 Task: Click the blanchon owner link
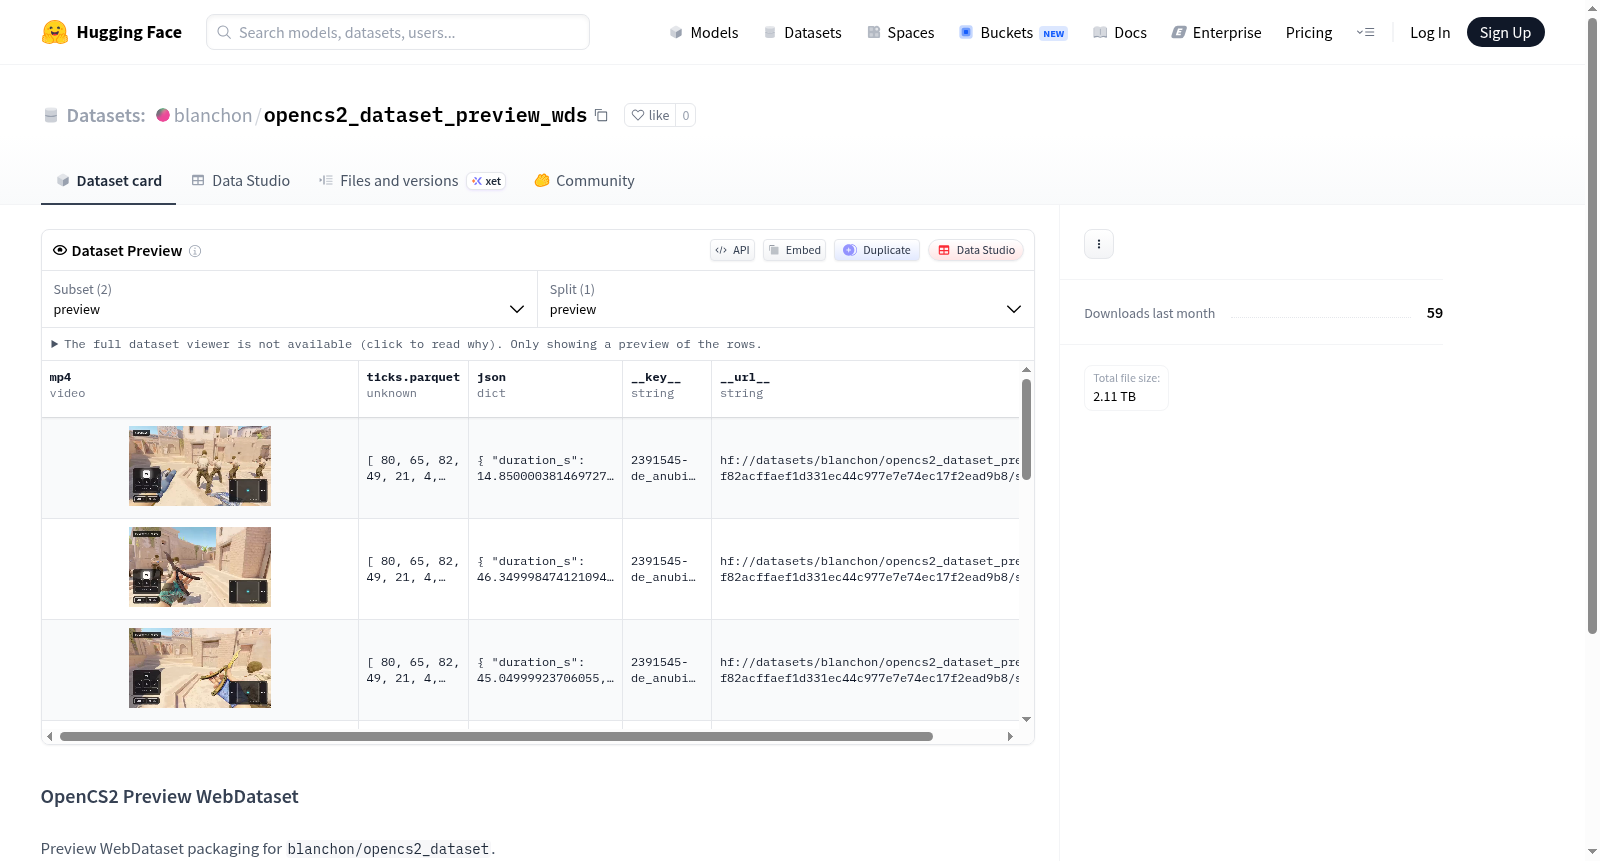point(213,116)
